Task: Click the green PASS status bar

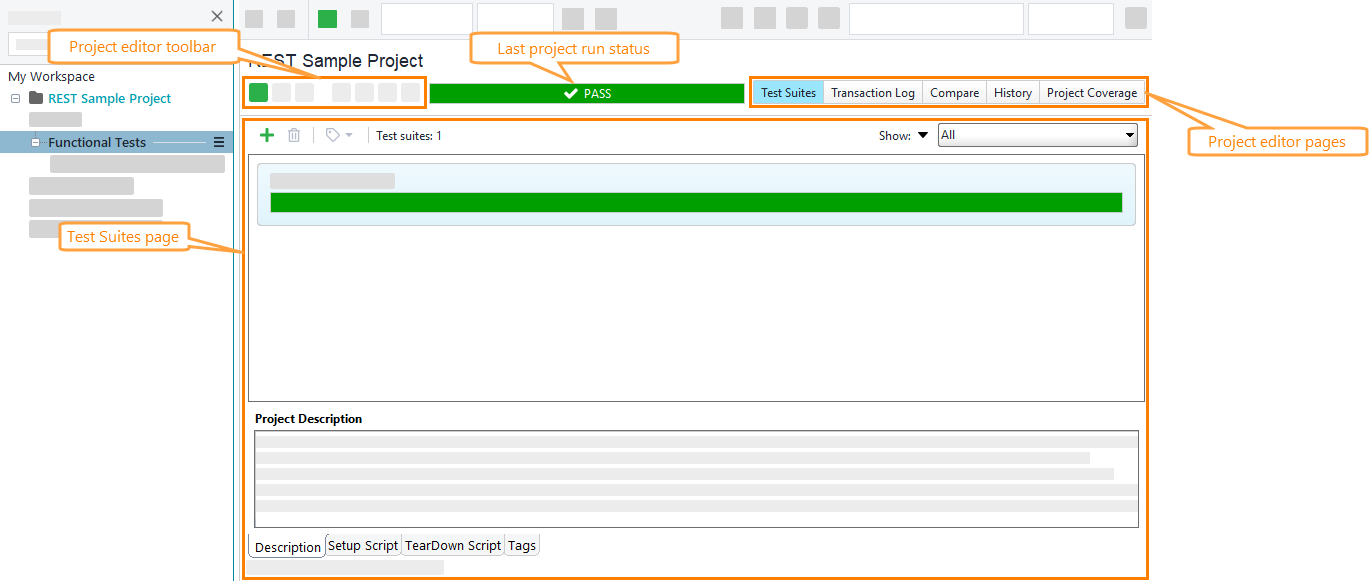Action: tap(587, 92)
